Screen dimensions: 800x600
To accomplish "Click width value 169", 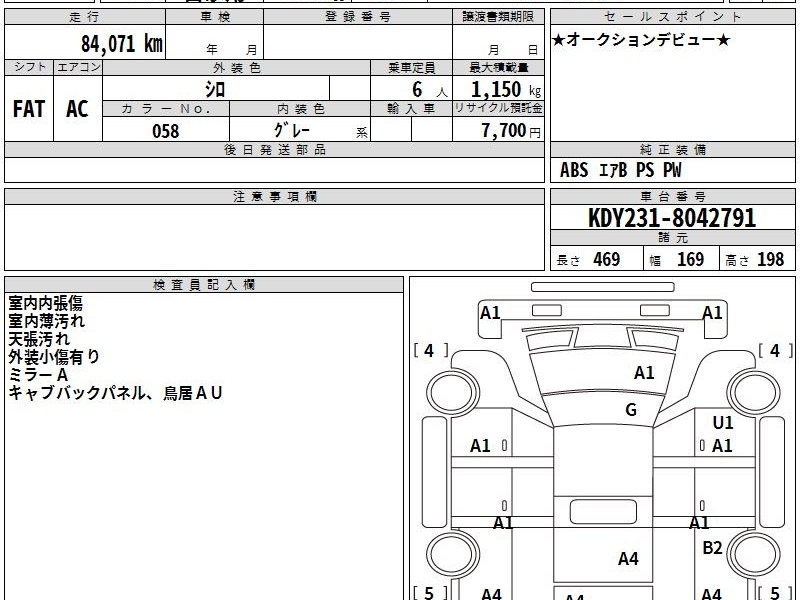I will click(x=690, y=259).
